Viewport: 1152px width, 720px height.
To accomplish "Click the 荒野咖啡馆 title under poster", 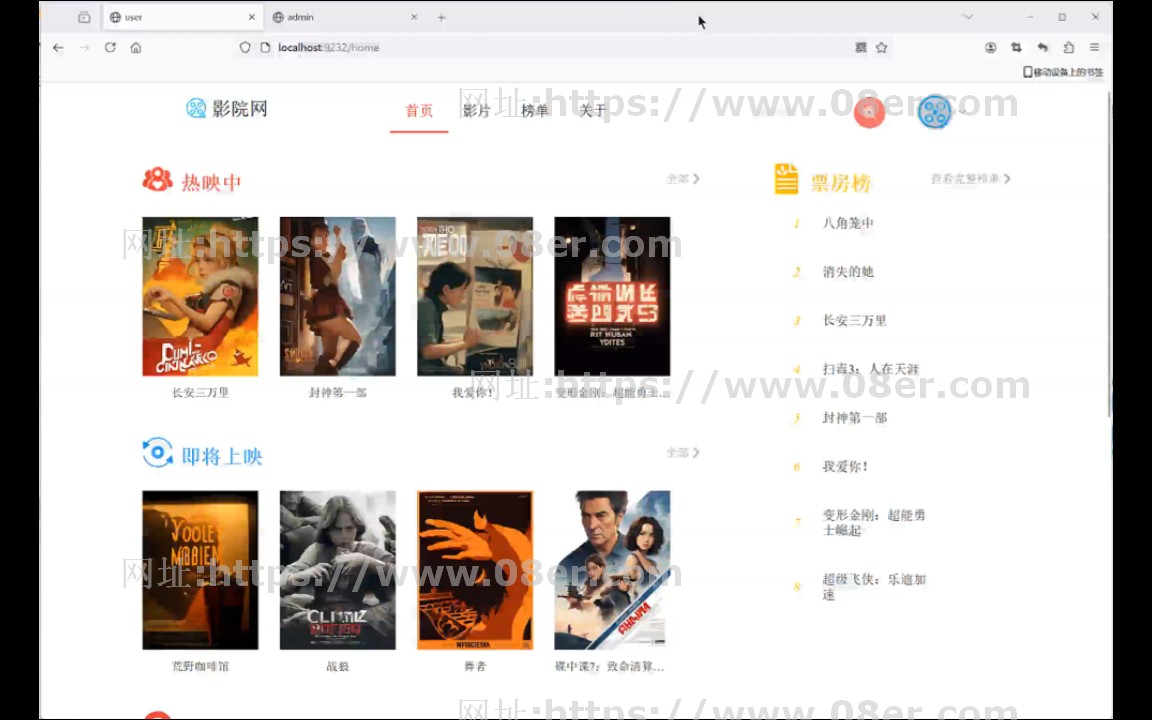I will [x=200, y=666].
